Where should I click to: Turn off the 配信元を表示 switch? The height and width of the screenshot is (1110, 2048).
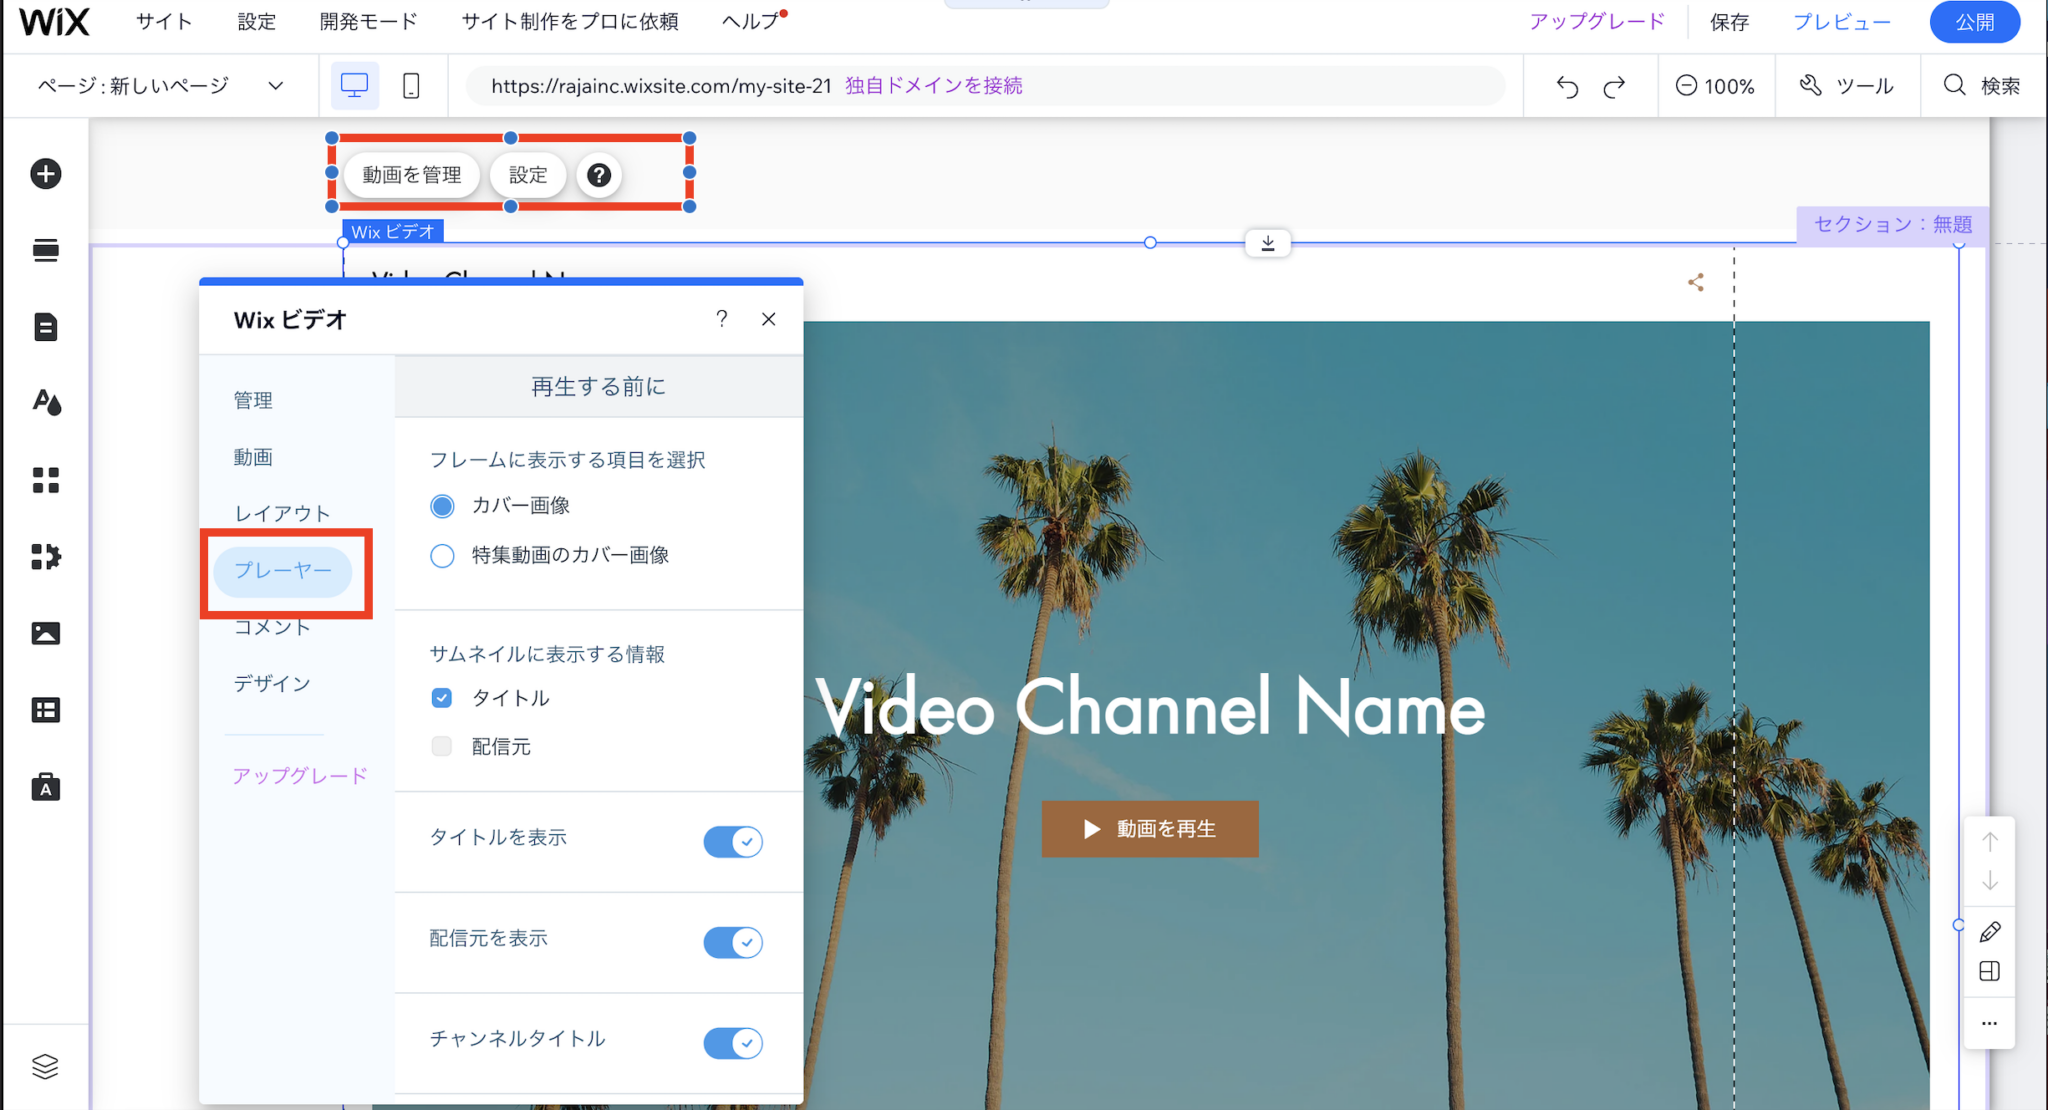point(733,942)
